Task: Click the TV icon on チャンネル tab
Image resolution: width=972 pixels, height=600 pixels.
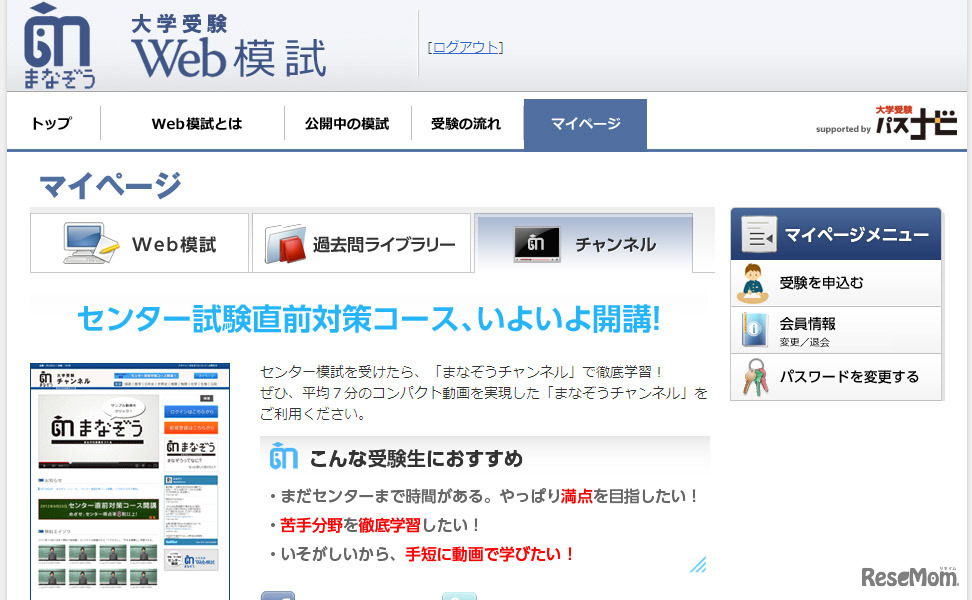Action: pyautogui.click(x=534, y=240)
